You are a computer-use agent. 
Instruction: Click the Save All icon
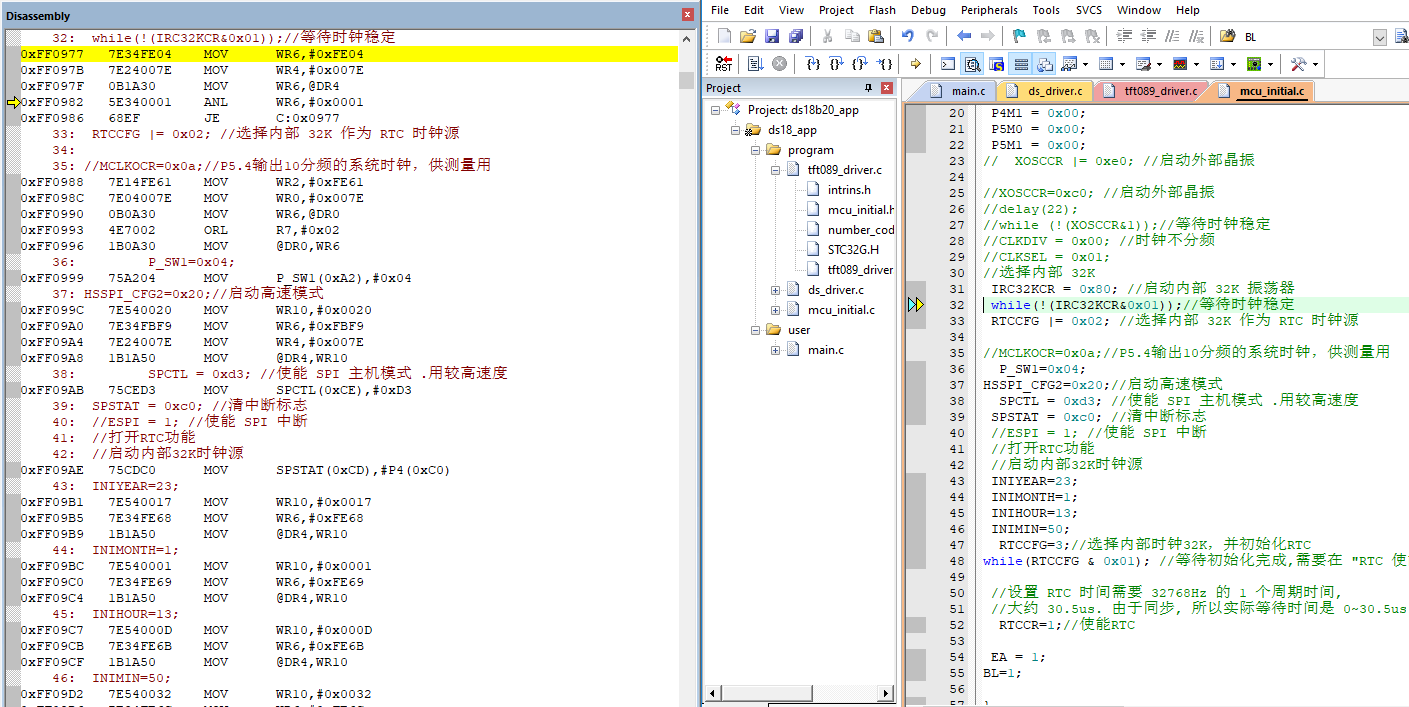coord(796,36)
